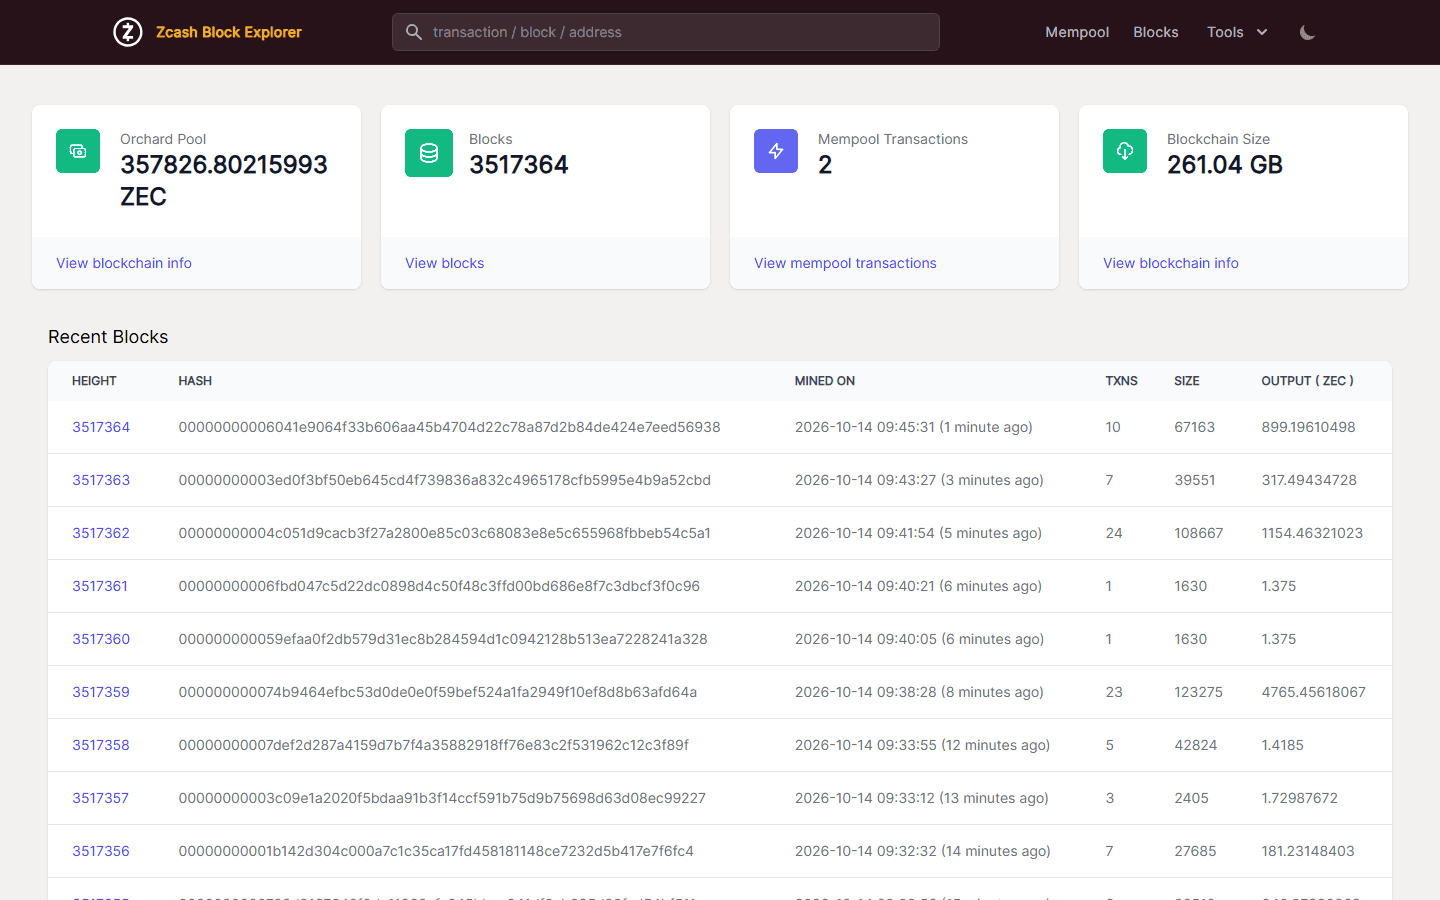Click the Orchard Pool wallet icon
This screenshot has width=1440, height=900.
click(x=78, y=151)
